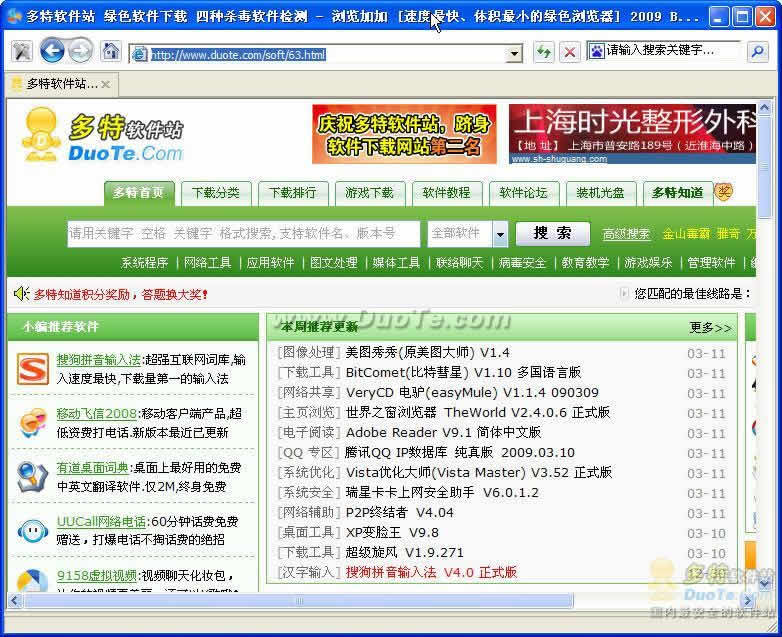
Task: Open the 网络工具 category
Action: click(207, 263)
